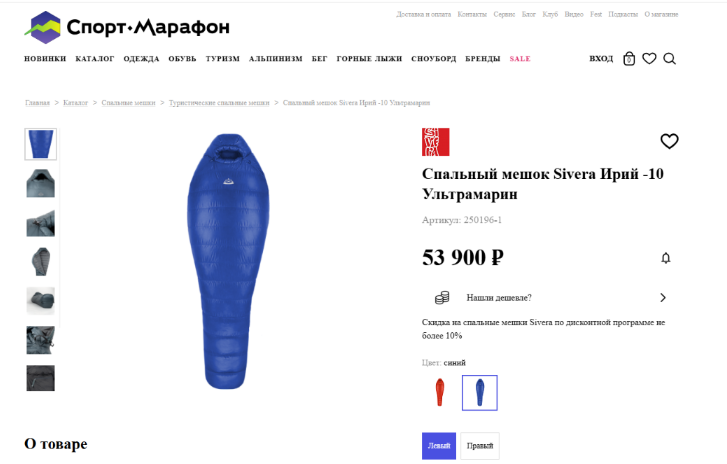Expand the Нашли дешевле arrow
727x464 pixels.
tap(663, 298)
